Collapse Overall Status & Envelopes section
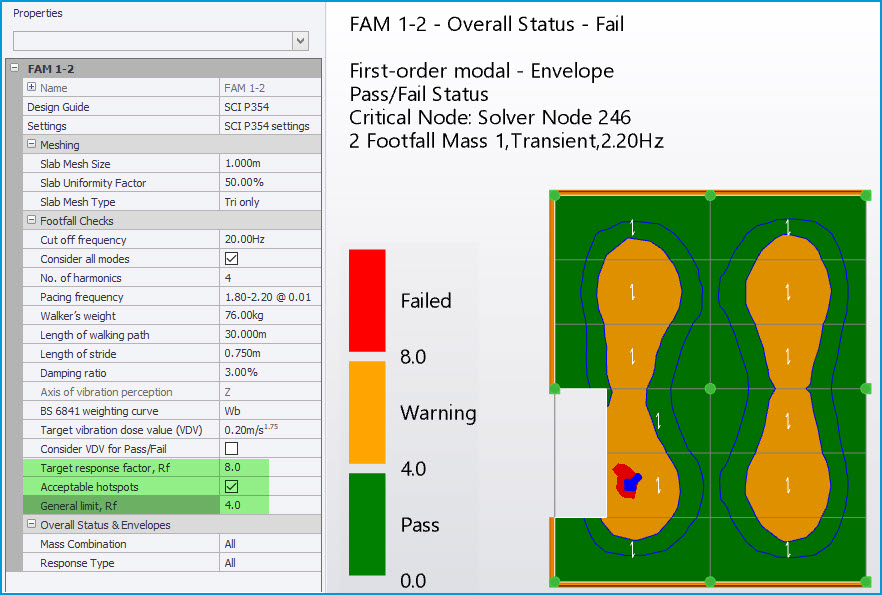Screen dimensions: 882x595 (x=32, y=525)
